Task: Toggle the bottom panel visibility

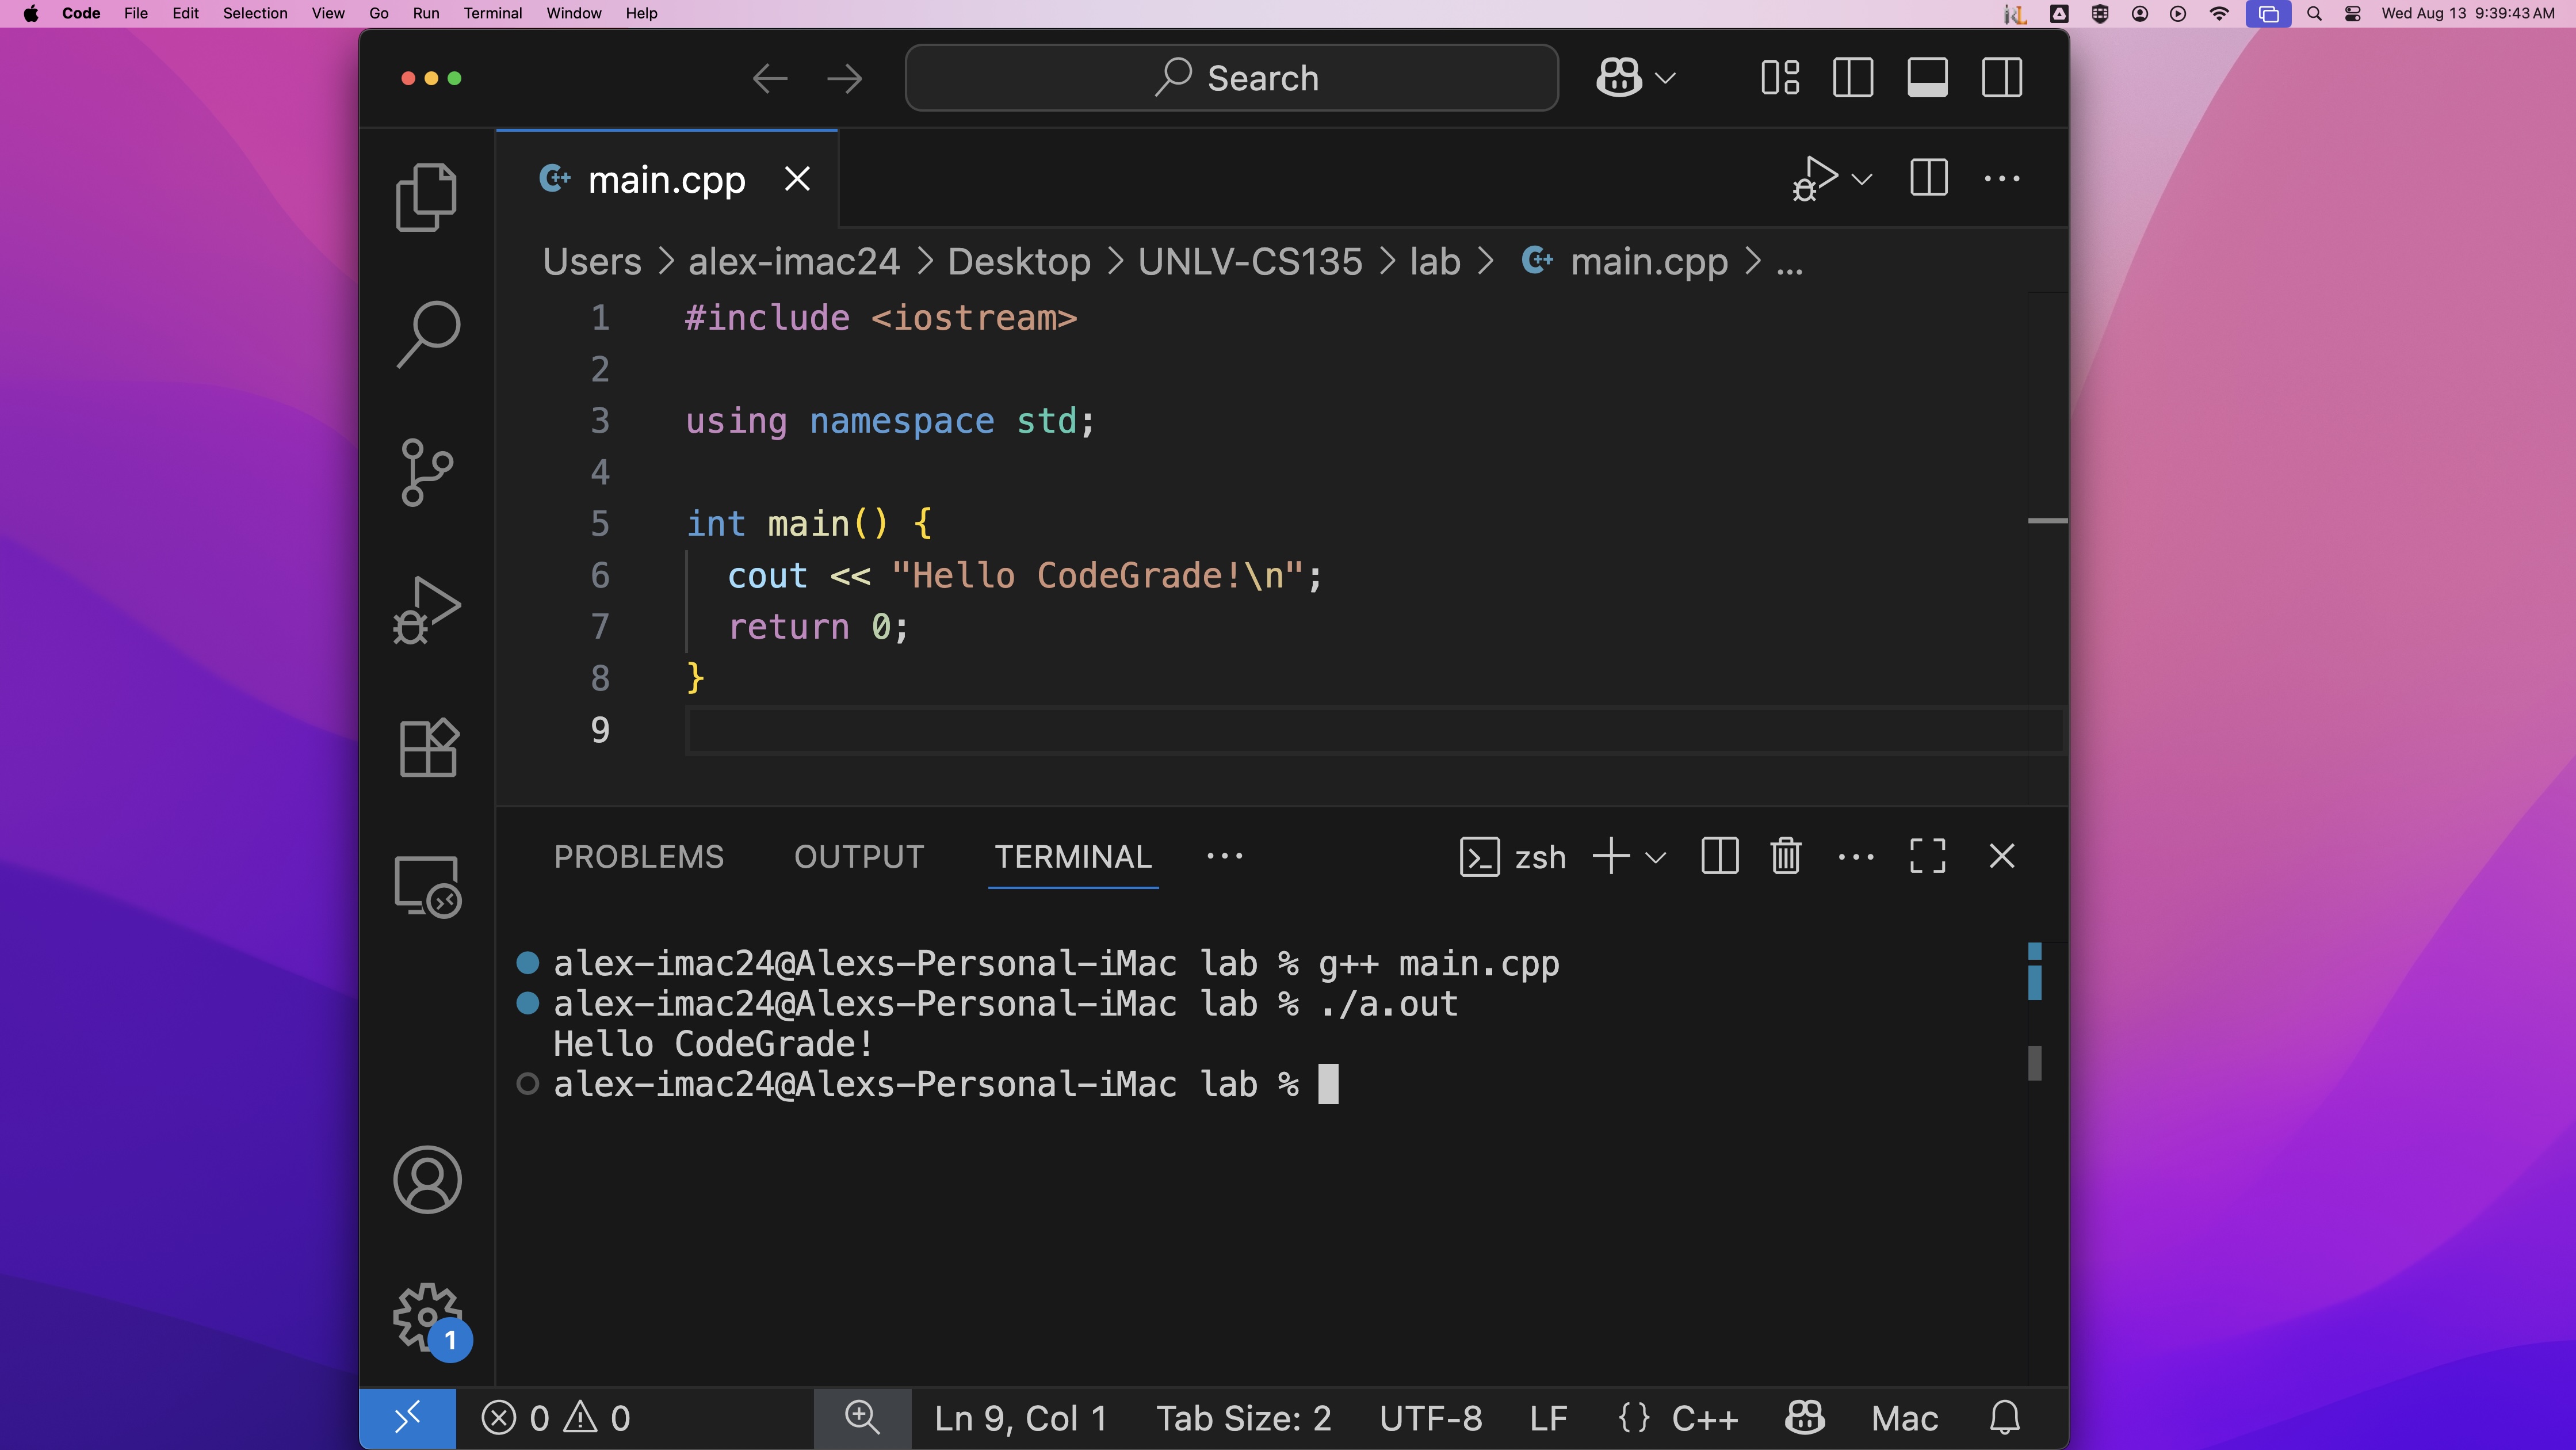Action: 1927,78
